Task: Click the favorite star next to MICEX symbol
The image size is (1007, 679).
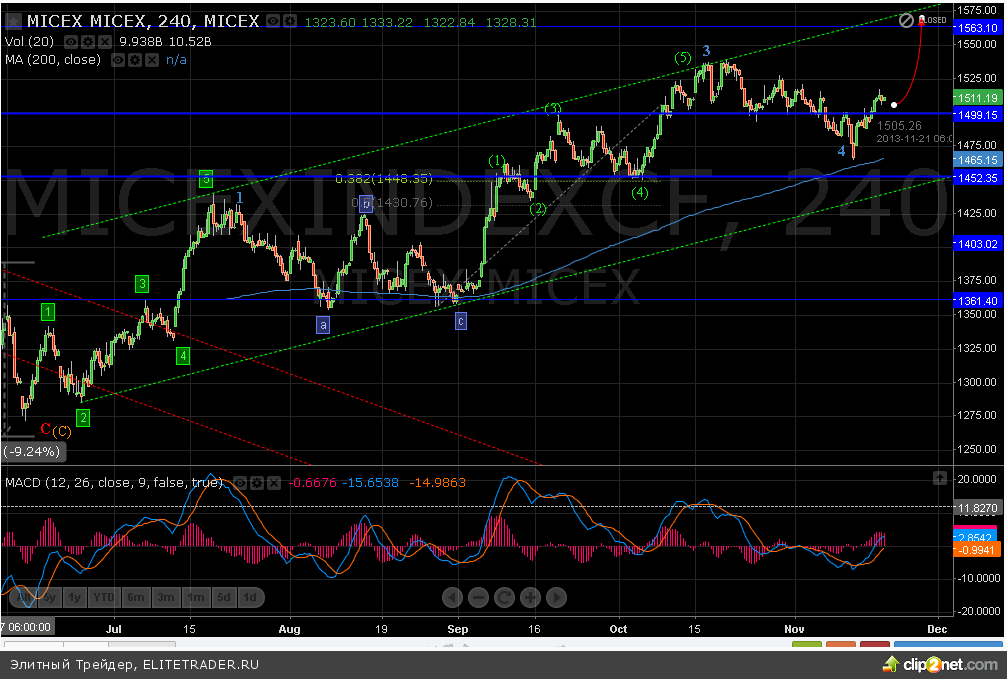Action: [12, 21]
